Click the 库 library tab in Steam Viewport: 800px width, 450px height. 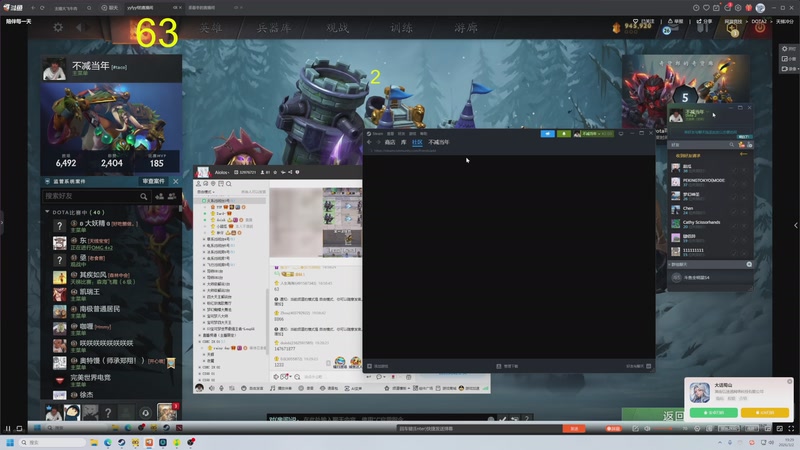[x=404, y=142]
